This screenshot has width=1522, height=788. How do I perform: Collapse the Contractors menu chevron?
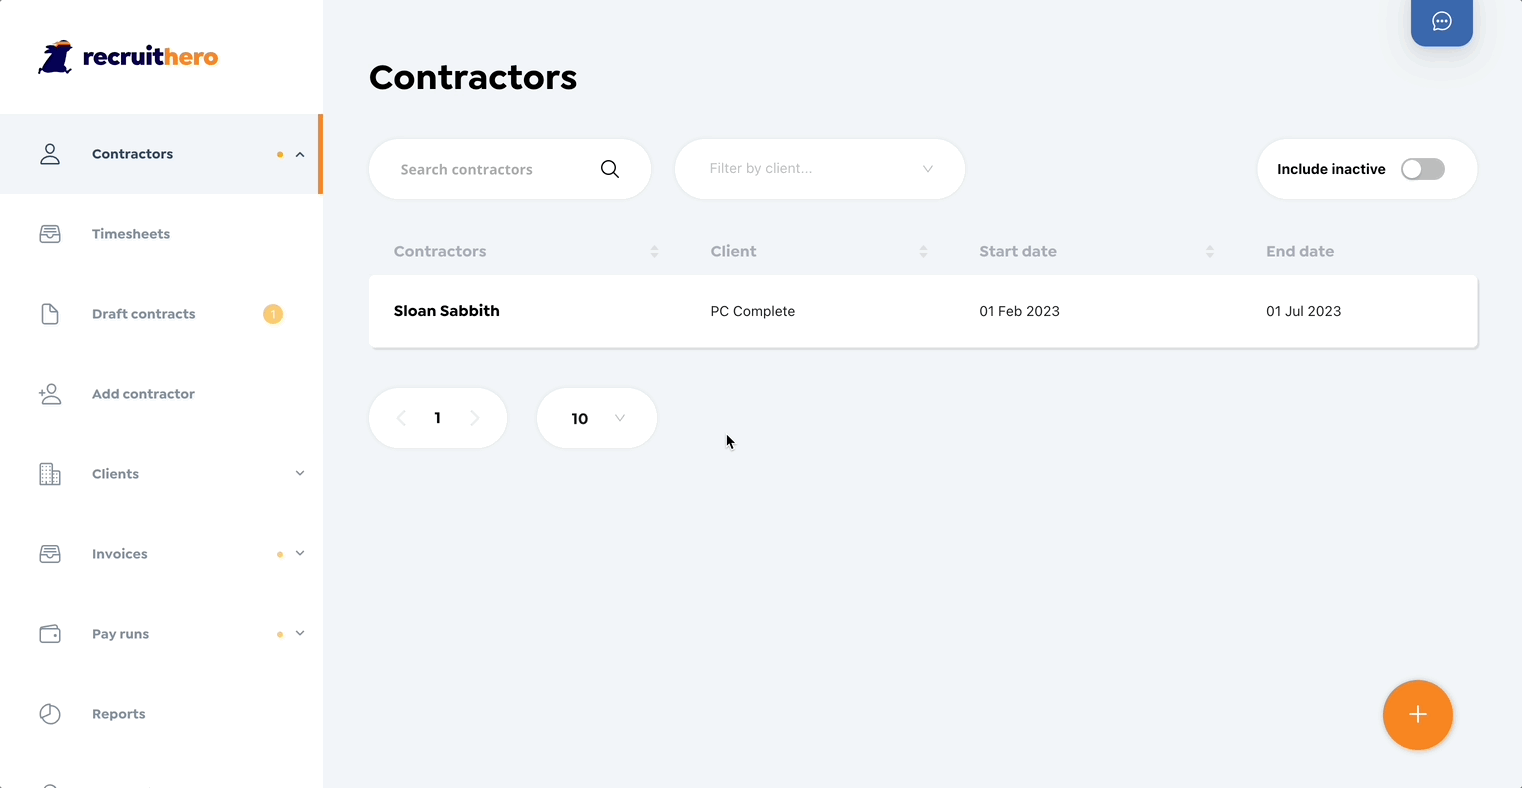pyautogui.click(x=300, y=154)
